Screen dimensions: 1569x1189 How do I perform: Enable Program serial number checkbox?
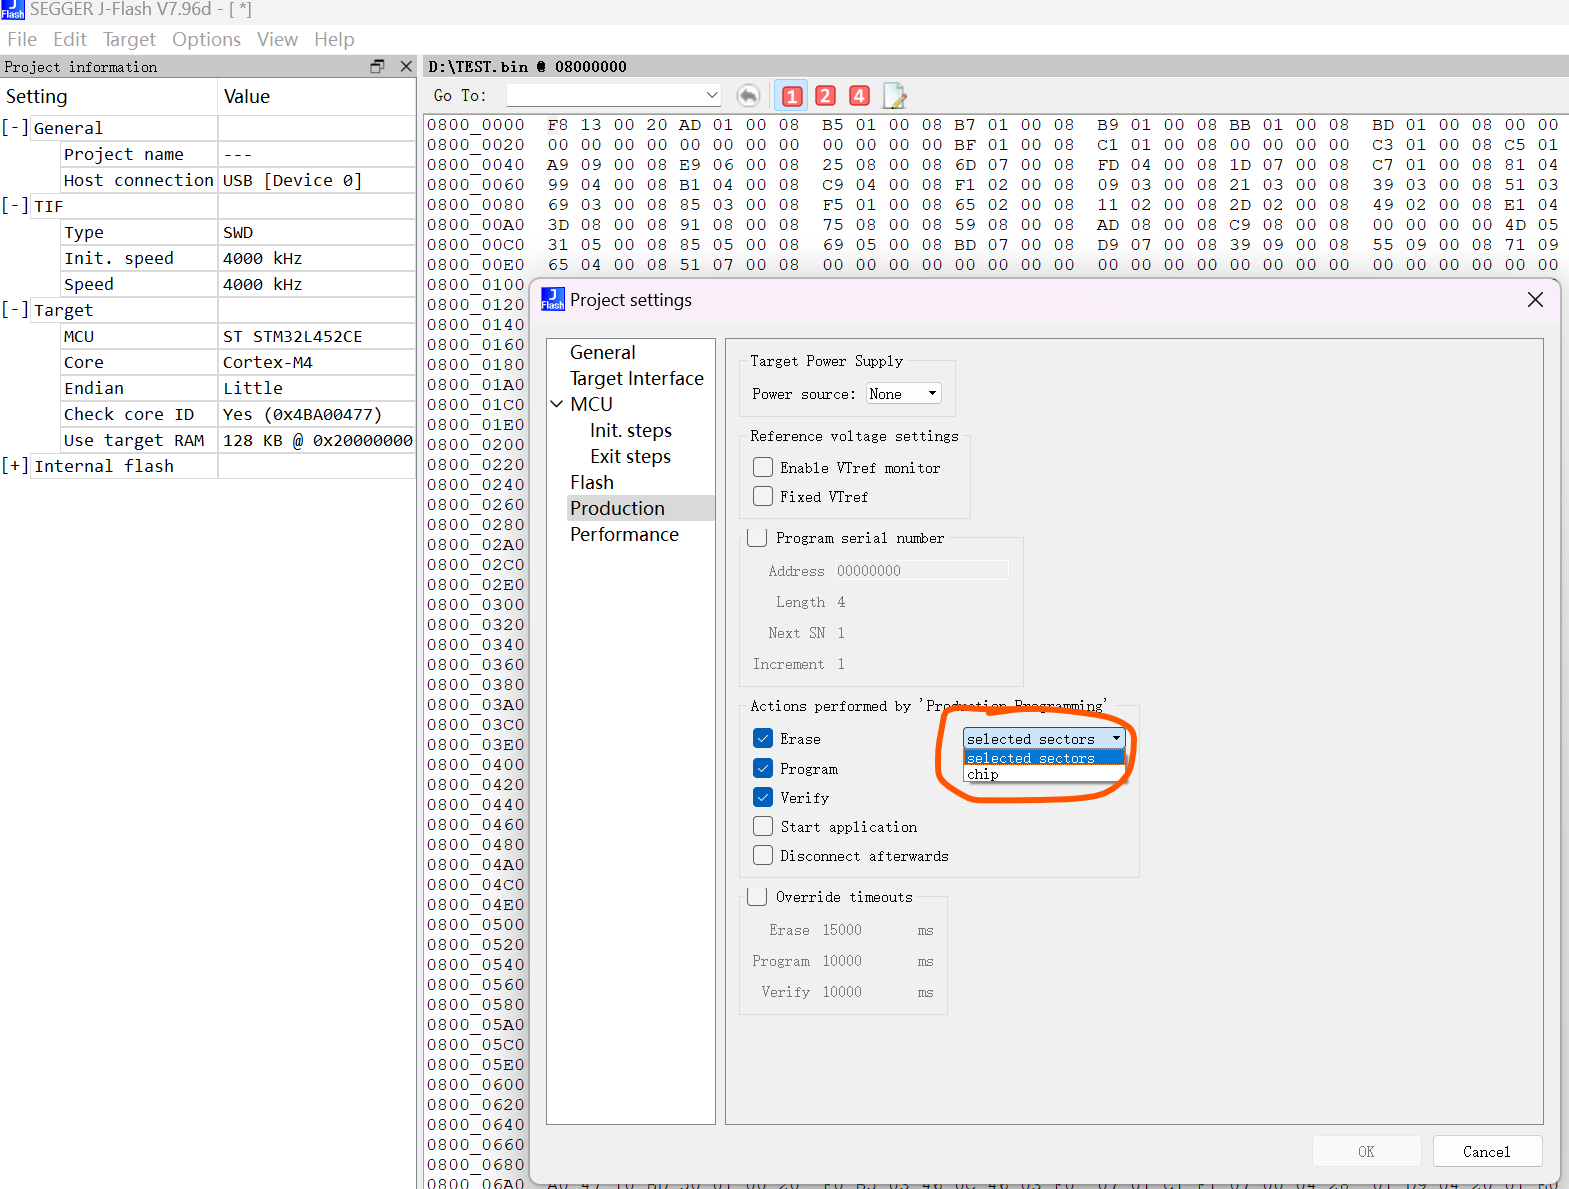pyautogui.click(x=757, y=537)
